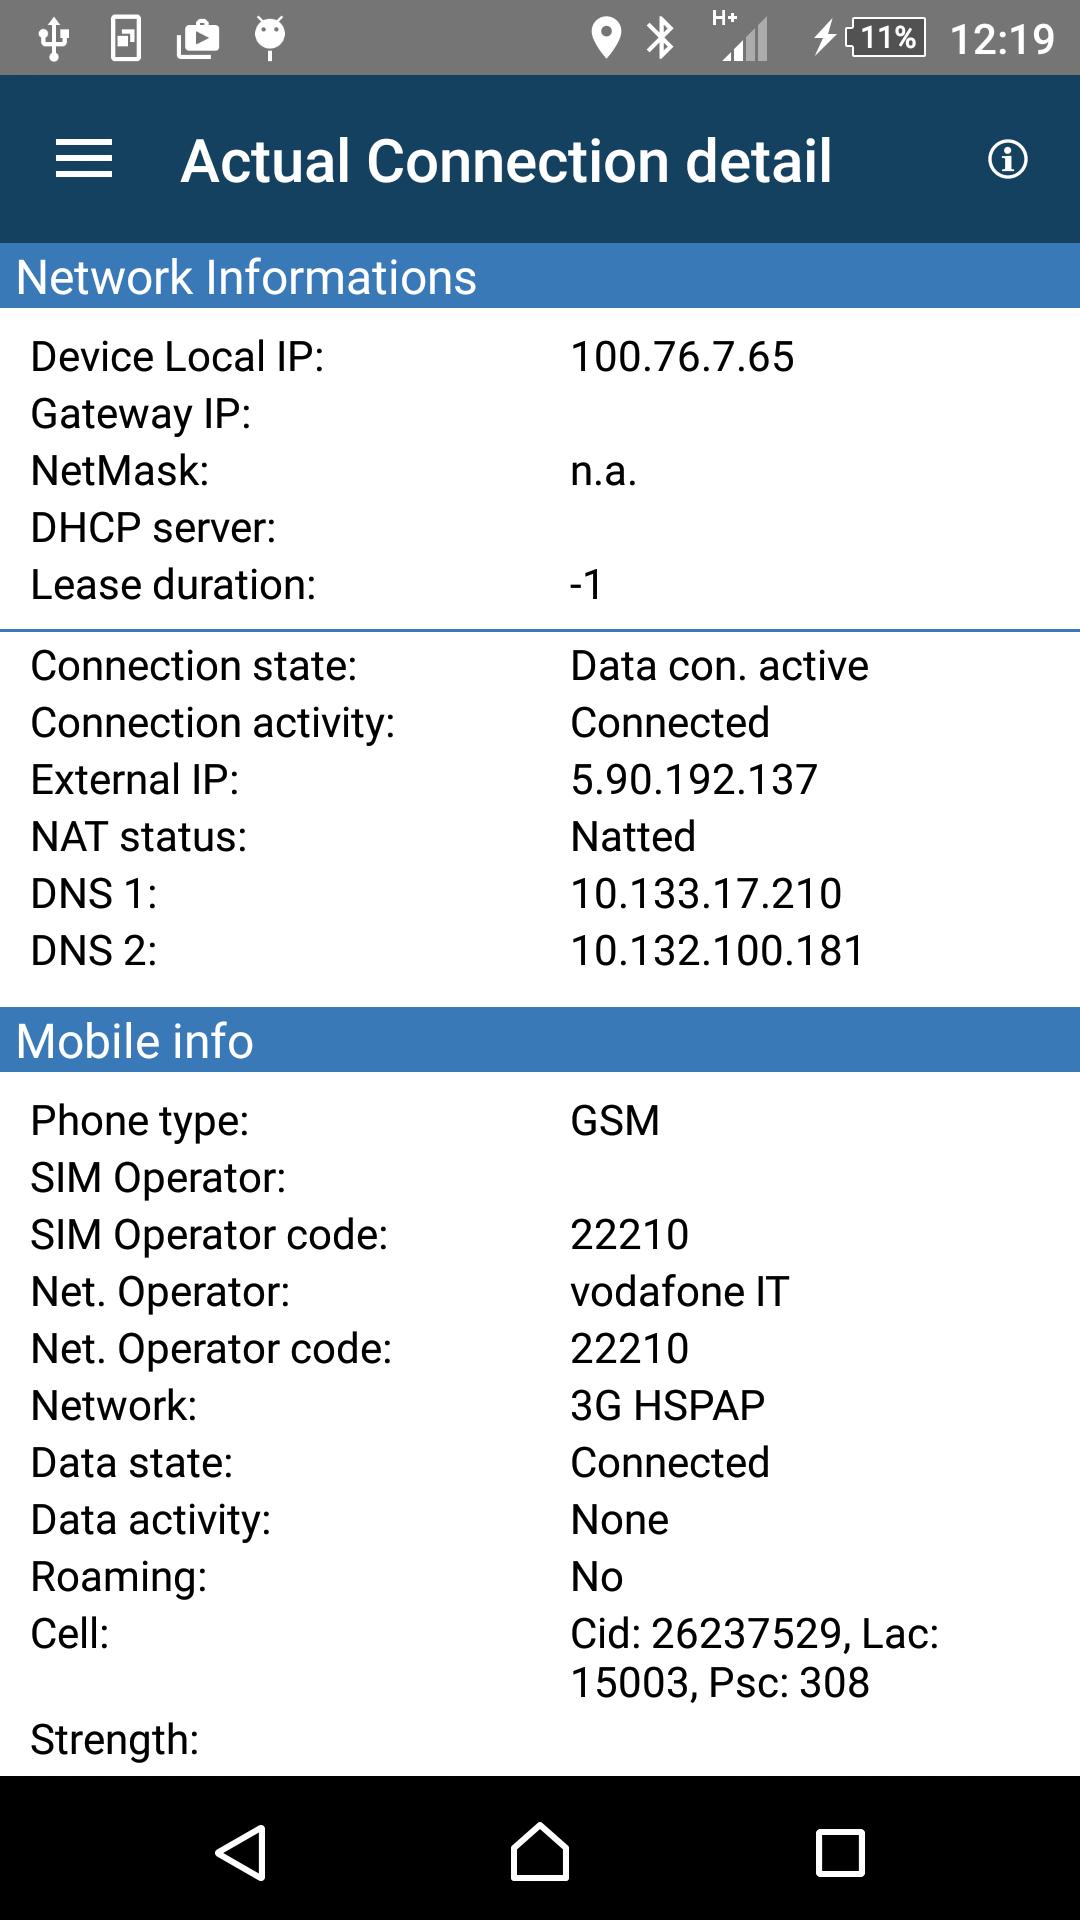Open the navigation drawer menu

pyautogui.click(x=84, y=158)
